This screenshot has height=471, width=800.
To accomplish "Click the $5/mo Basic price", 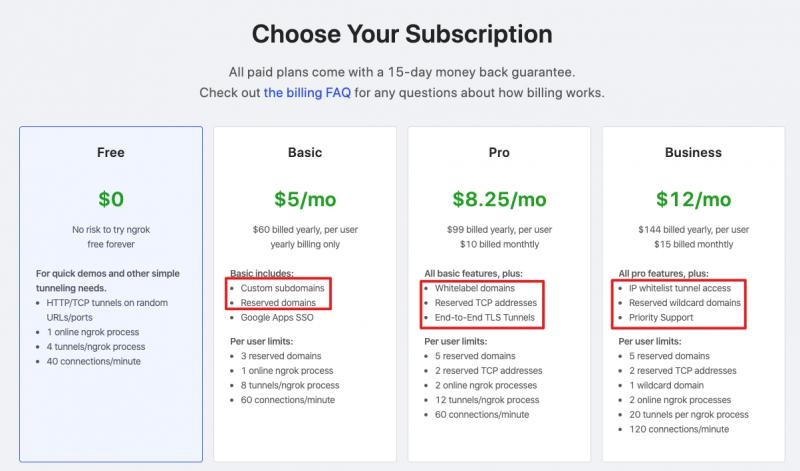I will pyautogui.click(x=304, y=199).
